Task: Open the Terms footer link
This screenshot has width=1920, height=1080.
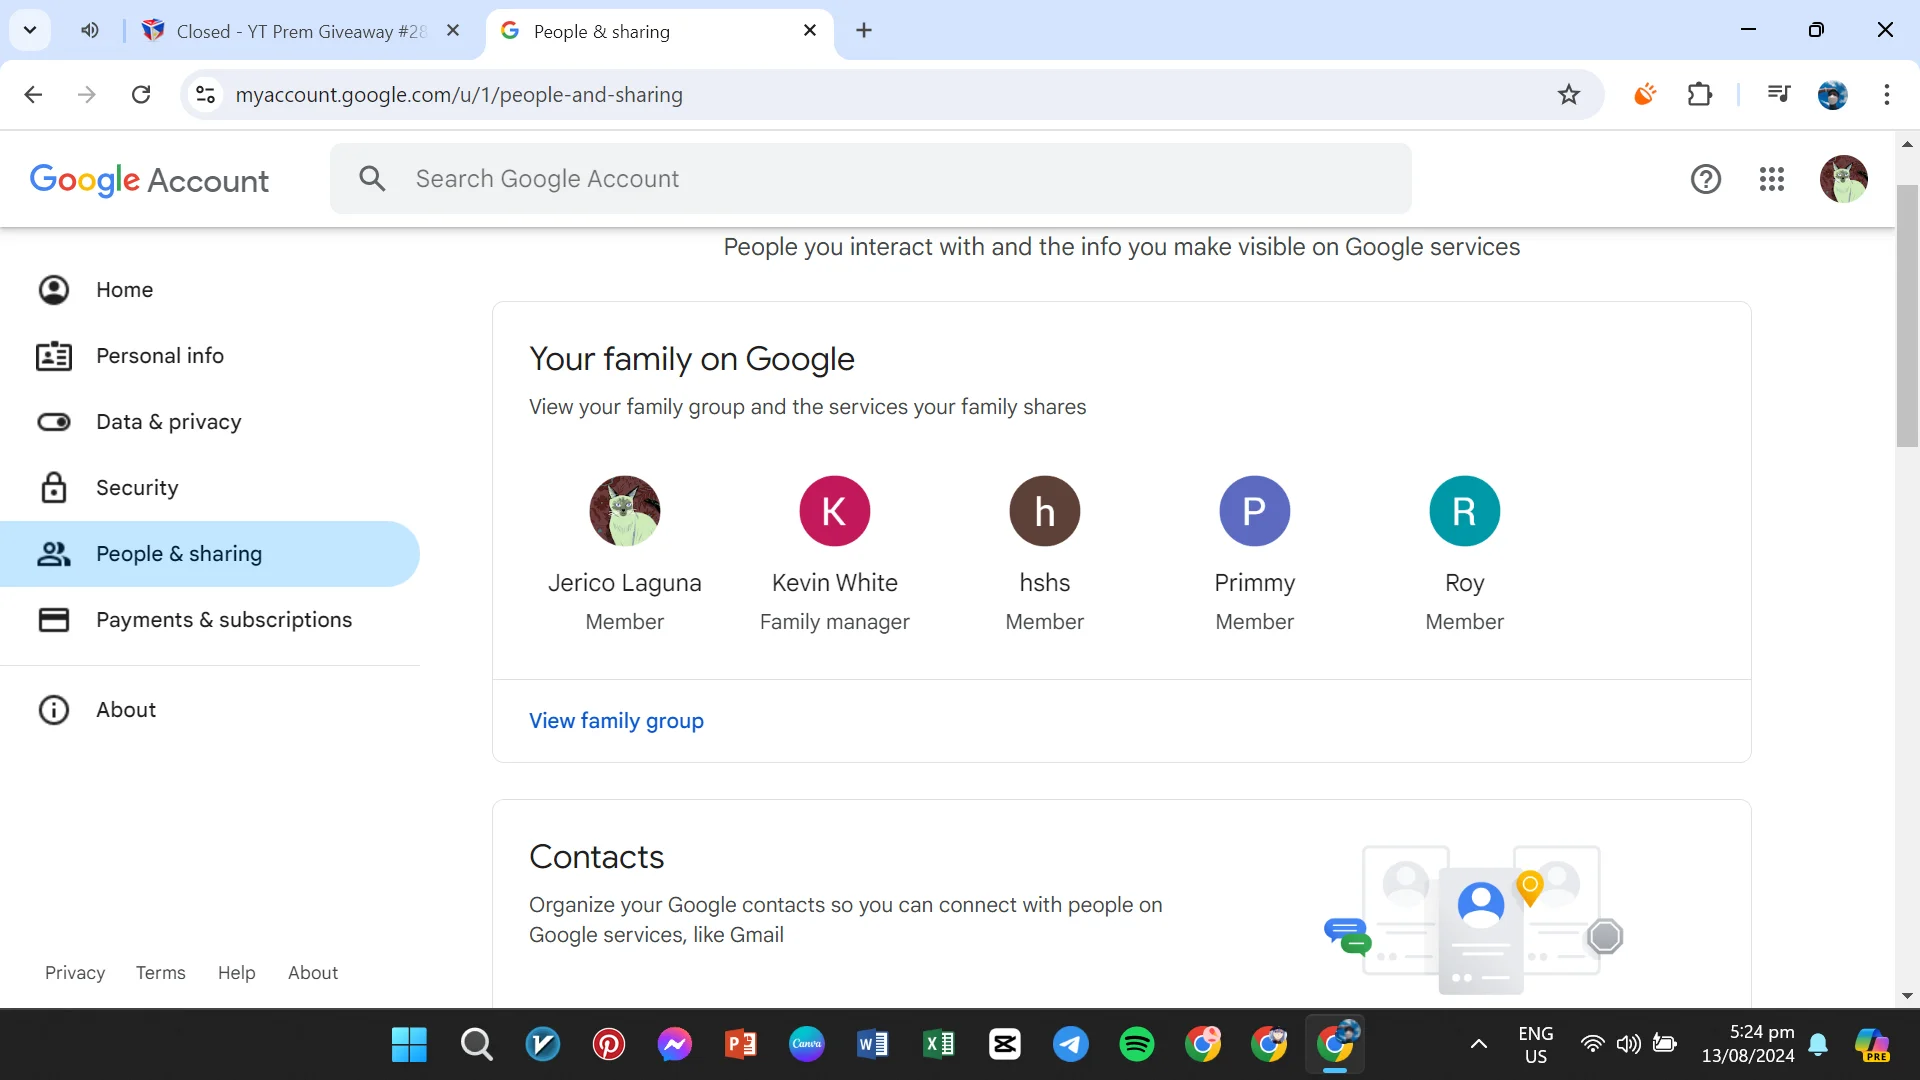Action: pos(161,973)
